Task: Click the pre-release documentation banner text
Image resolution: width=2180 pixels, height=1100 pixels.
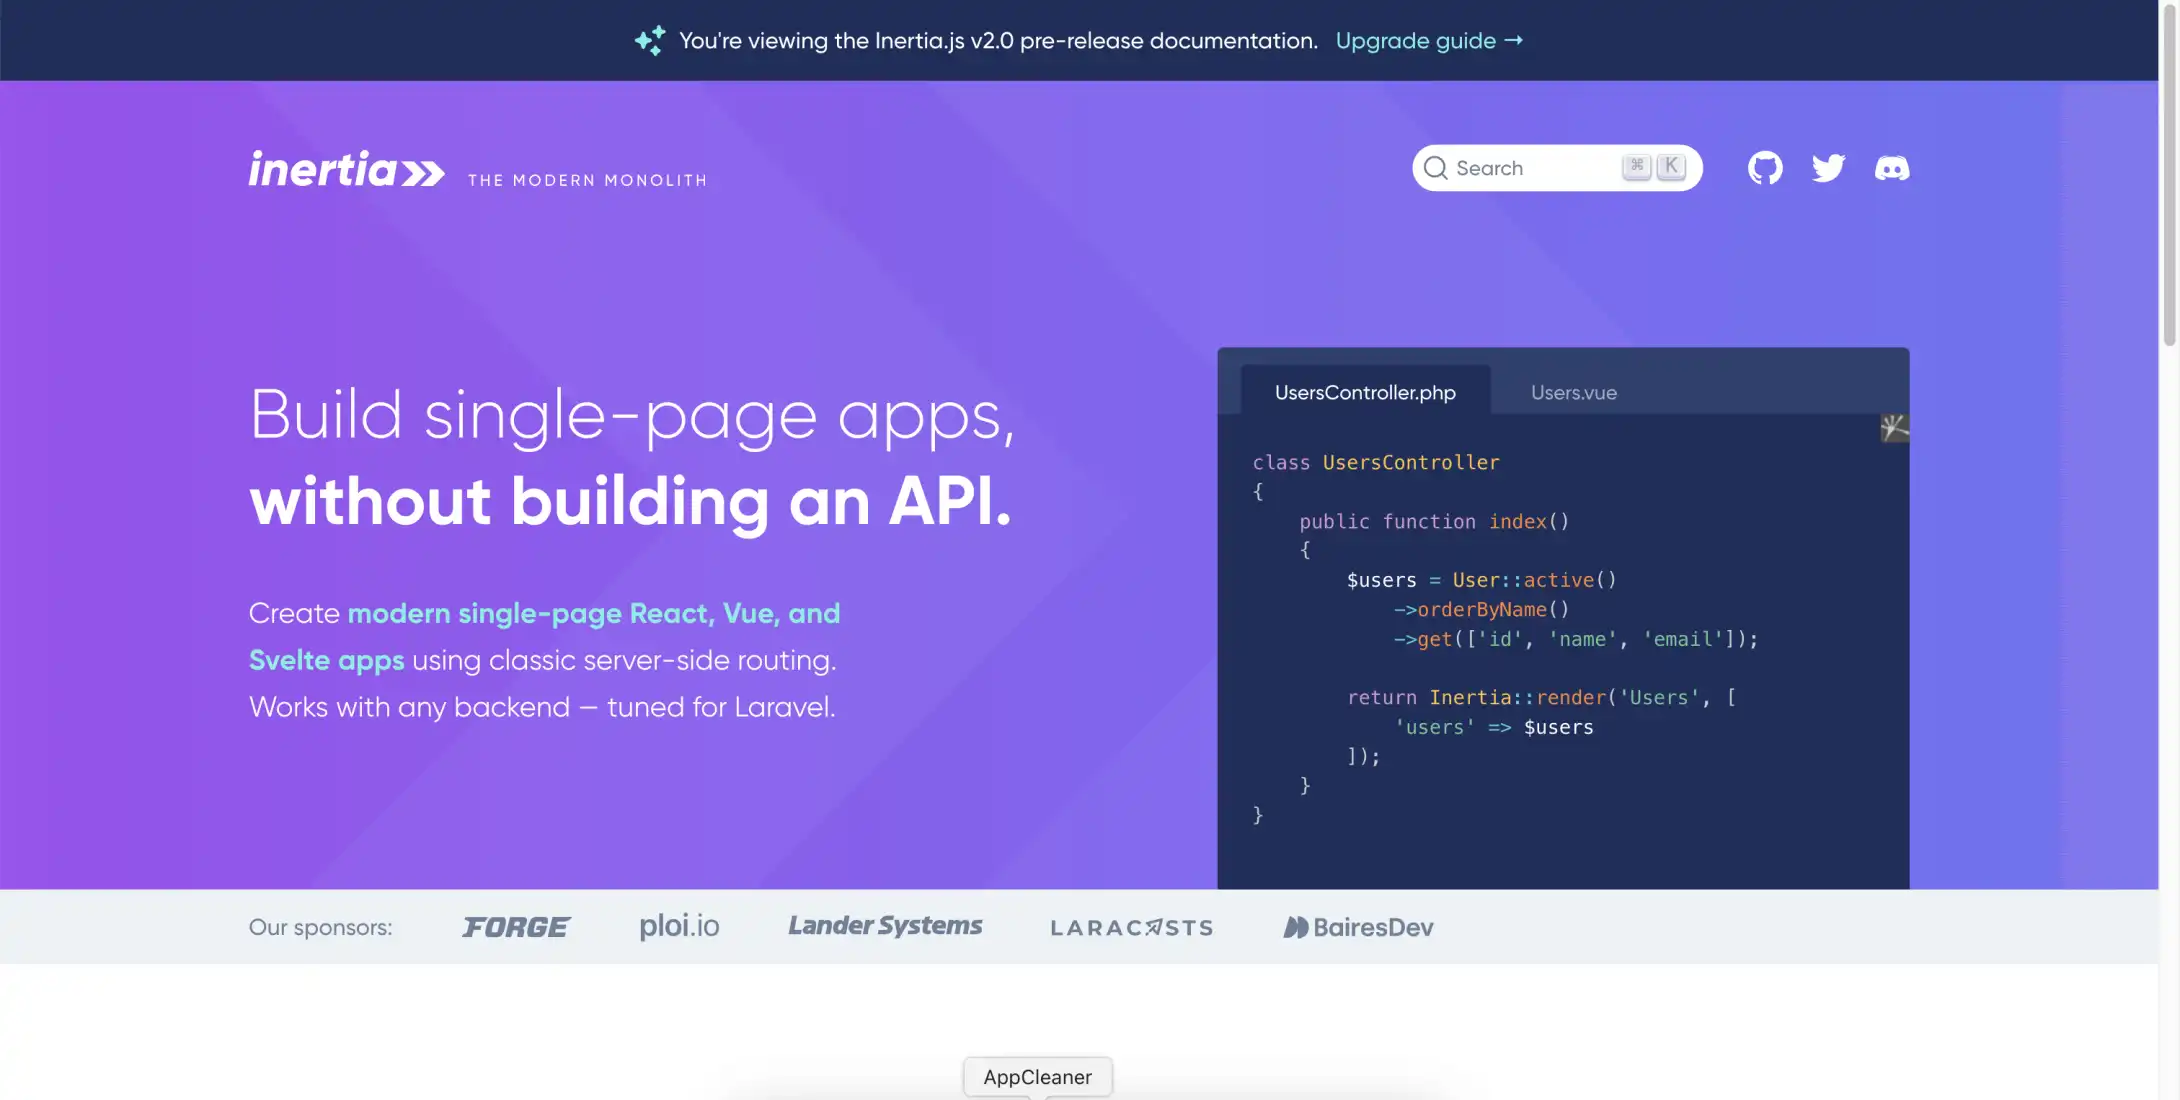Action: coord(998,41)
